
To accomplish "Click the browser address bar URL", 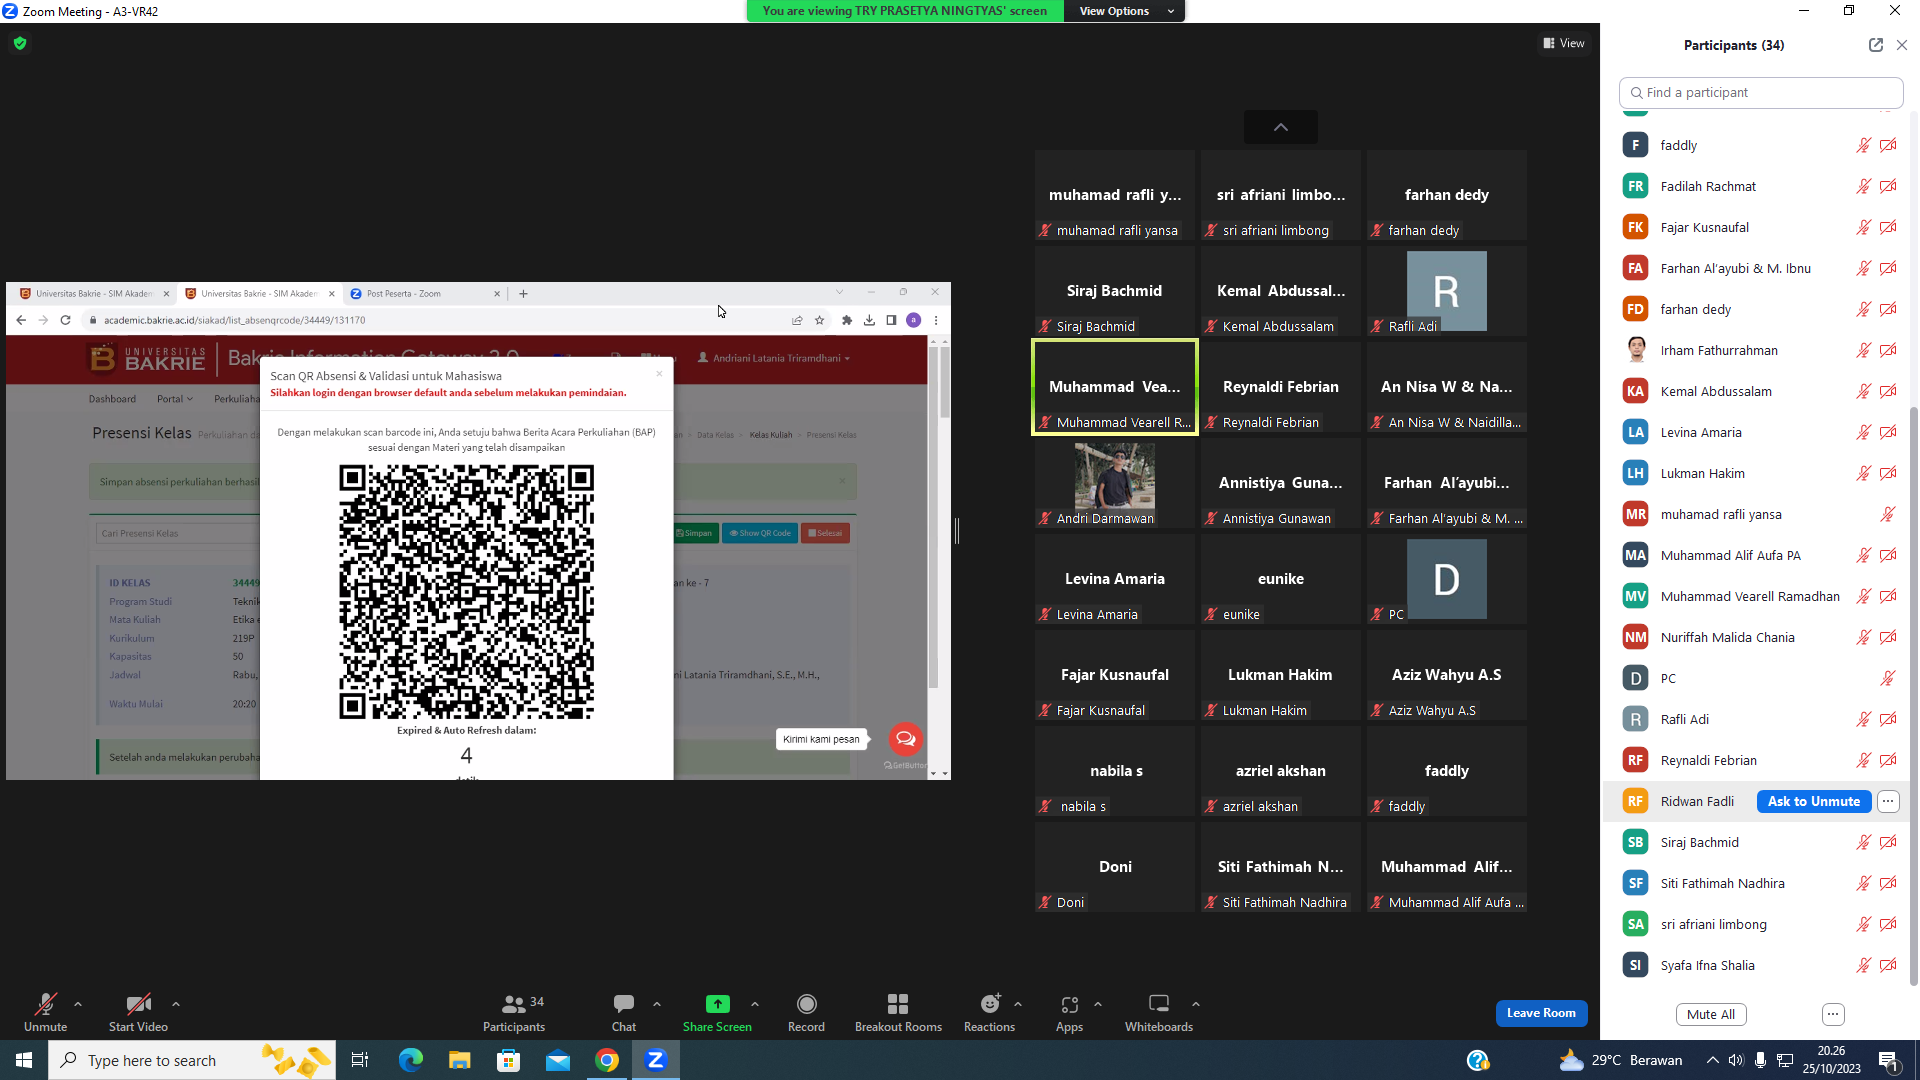I will (235, 320).
